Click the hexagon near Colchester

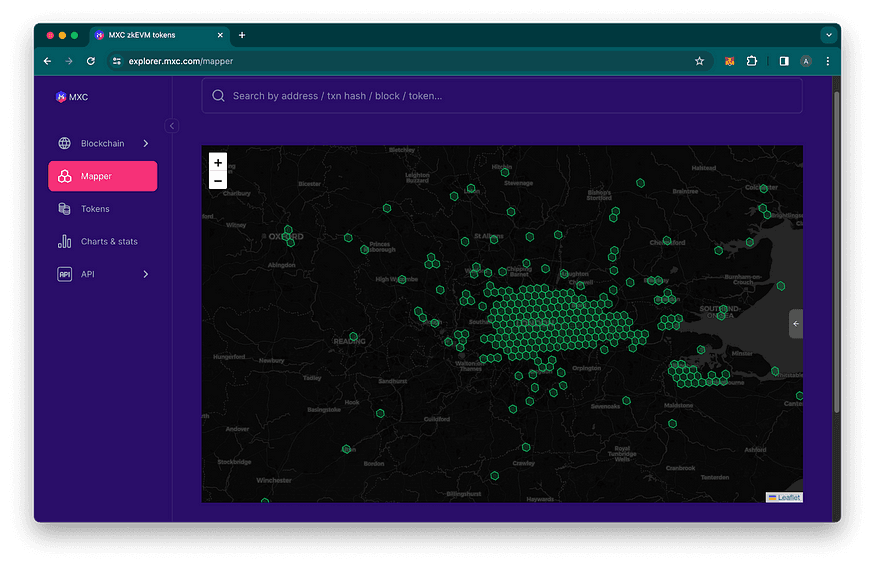point(763,188)
